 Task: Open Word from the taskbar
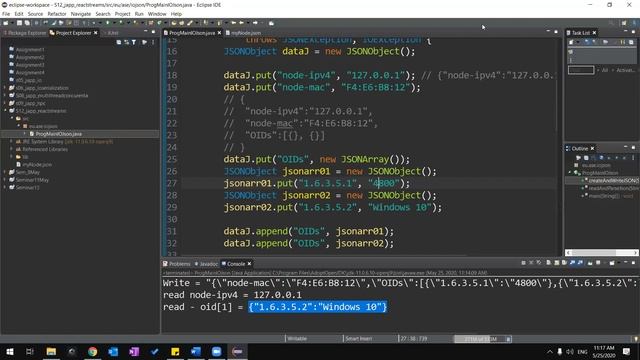[196, 351]
